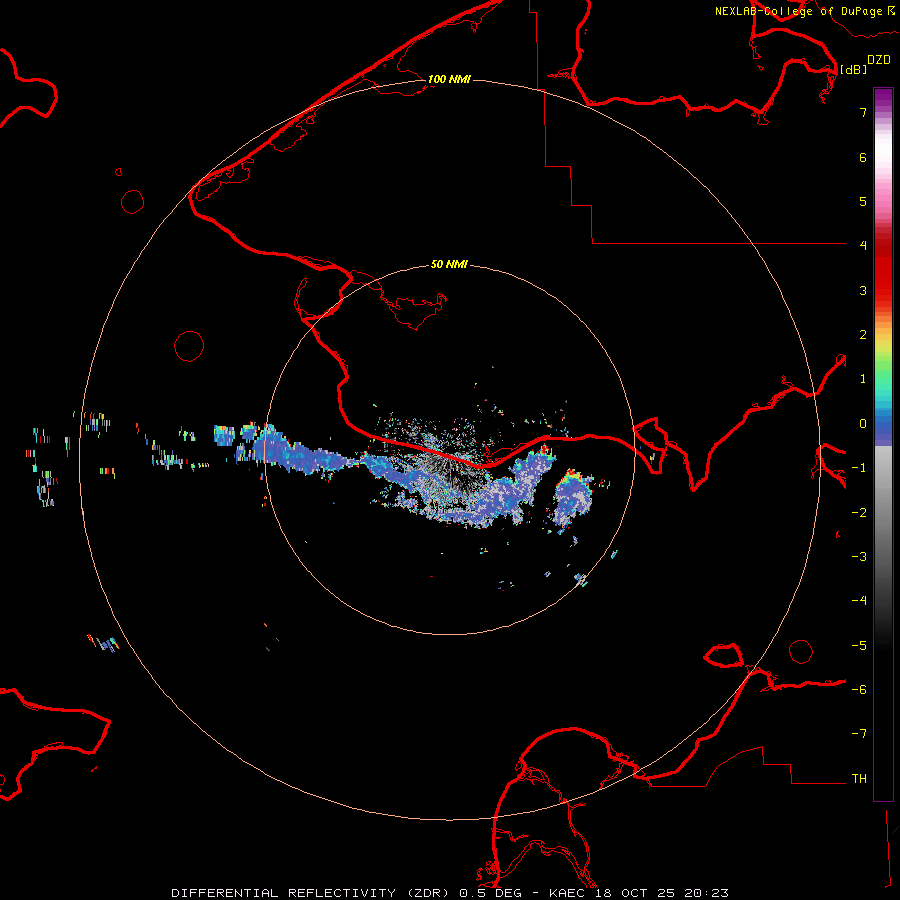Click the "-4" tick label on color scale
This screenshot has width=900, height=900.
(x=859, y=601)
